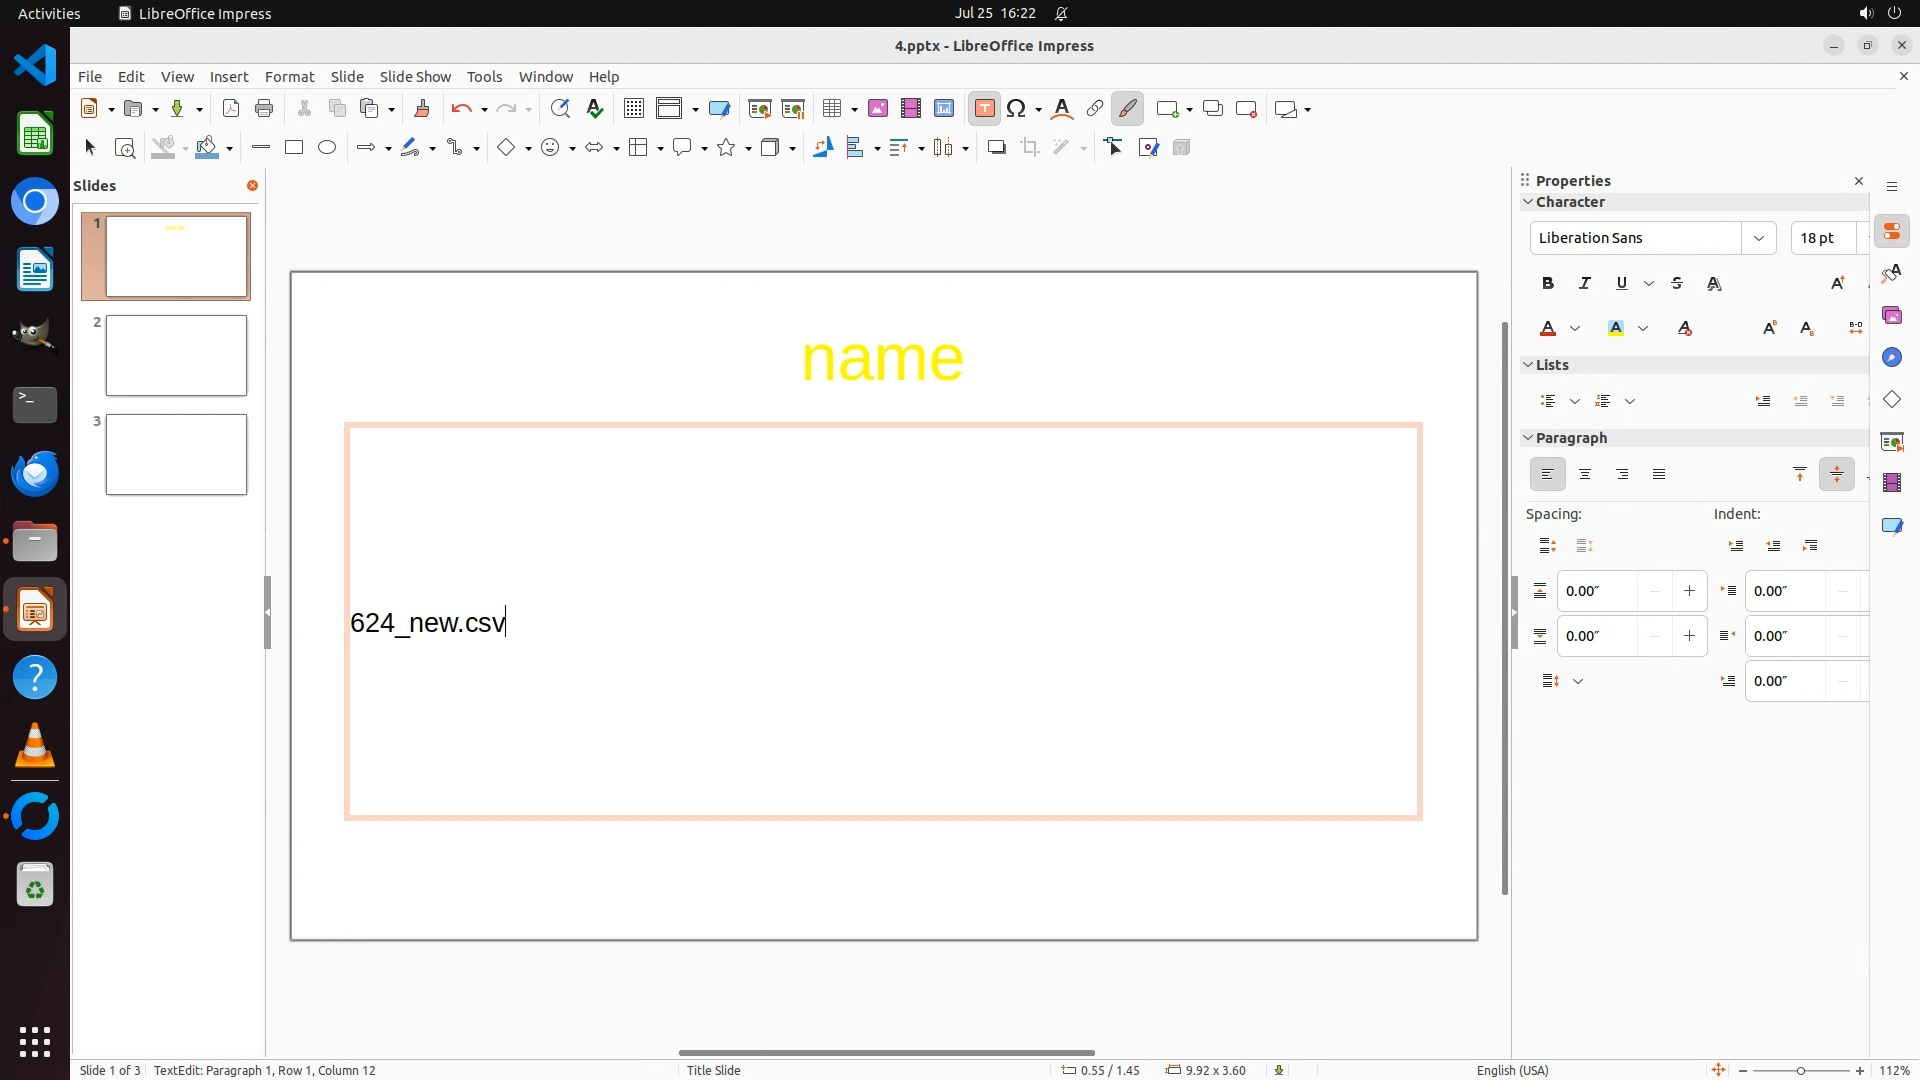The width and height of the screenshot is (1920, 1080).
Task: Insert a table from the toolbar
Action: (831, 109)
